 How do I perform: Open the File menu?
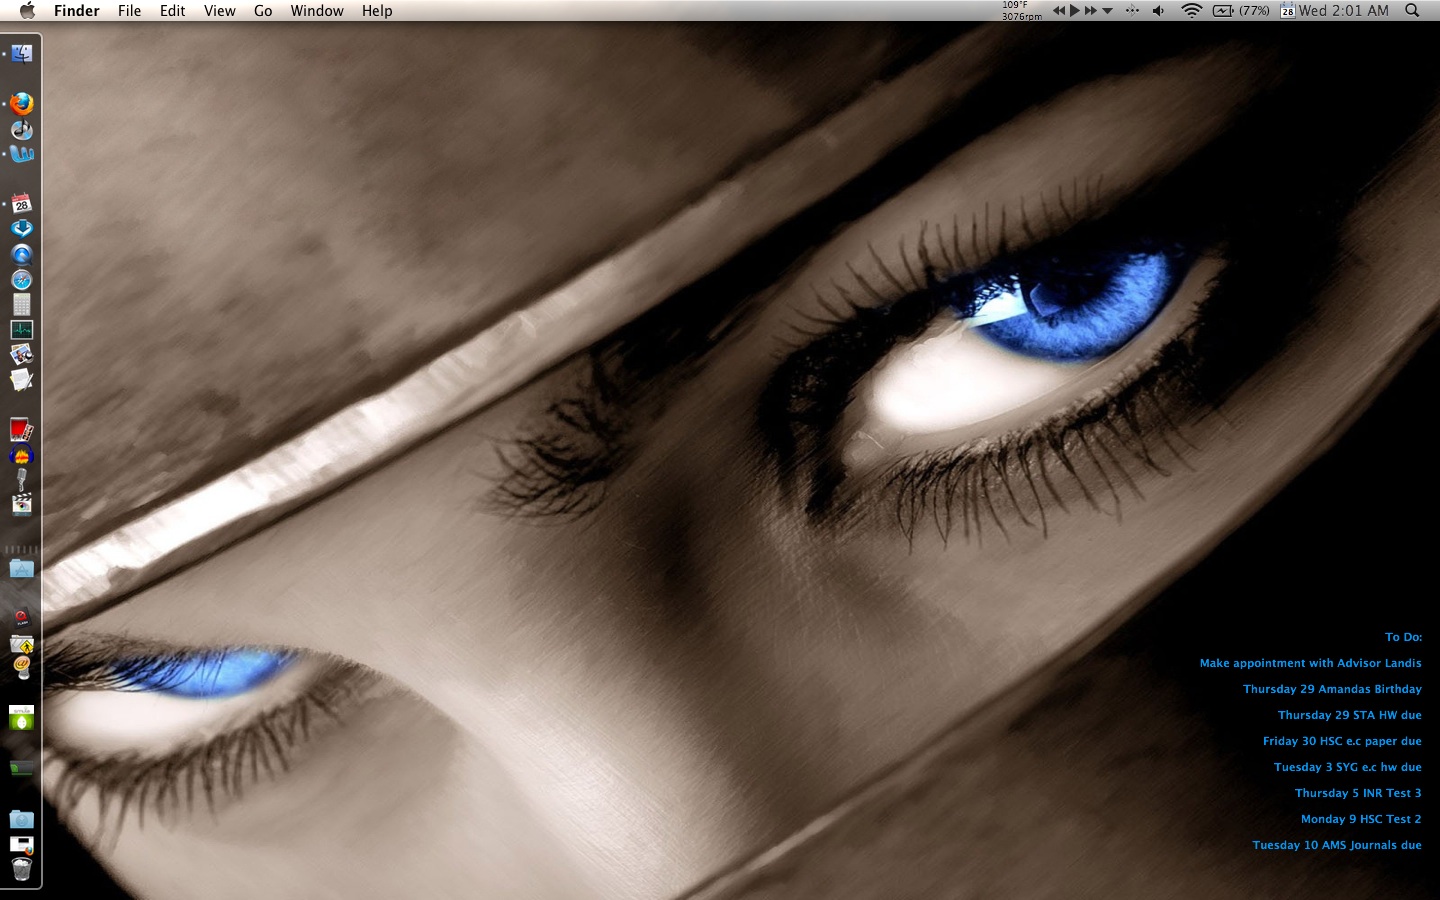coord(129,10)
